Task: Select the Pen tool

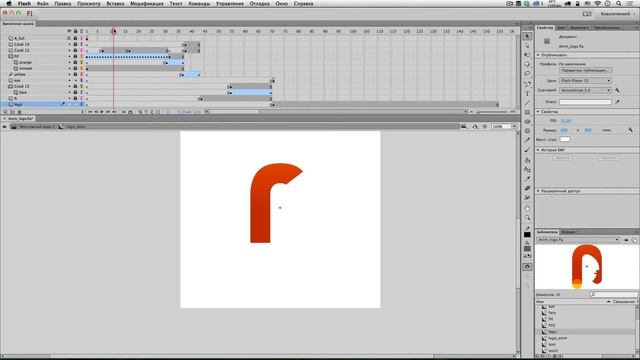Action: pos(527,84)
